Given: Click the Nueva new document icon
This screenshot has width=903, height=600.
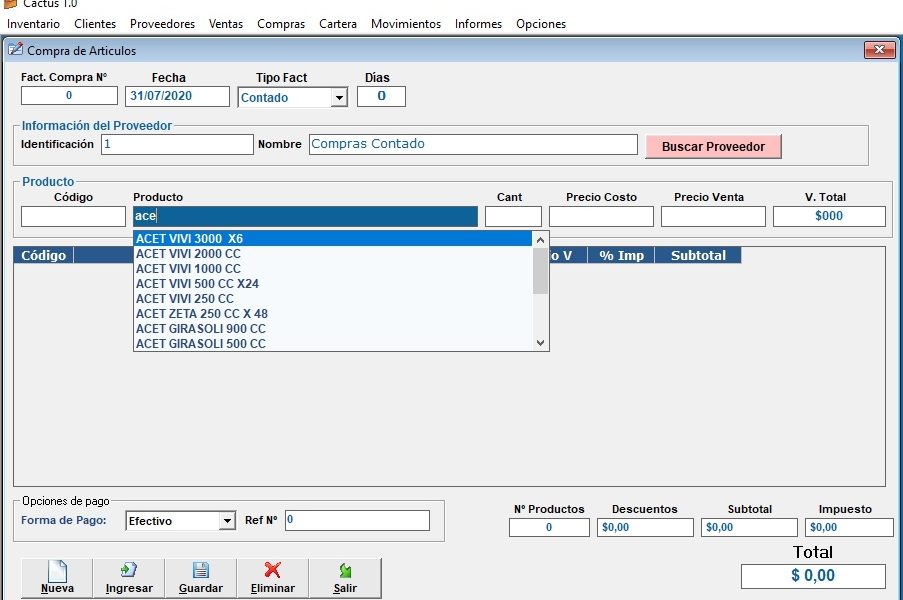Looking at the screenshot, I should (x=57, y=571).
